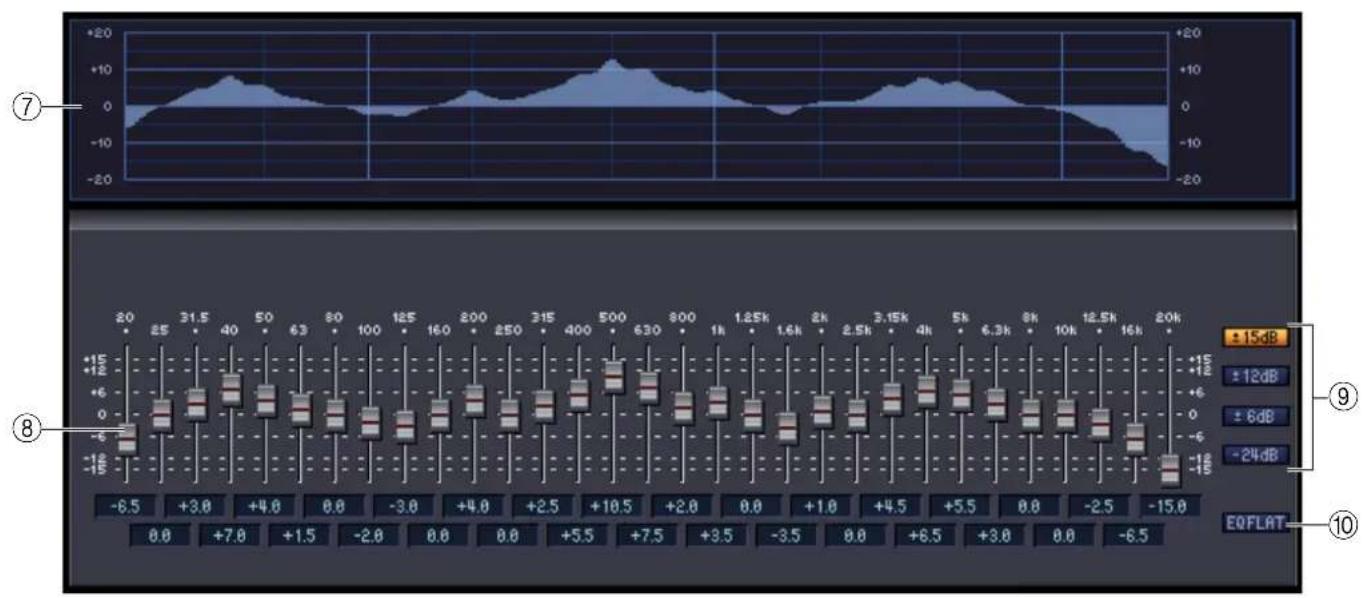1365x598 pixels.
Task: Click the 8k band fader
Action: click(x=1030, y=413)
